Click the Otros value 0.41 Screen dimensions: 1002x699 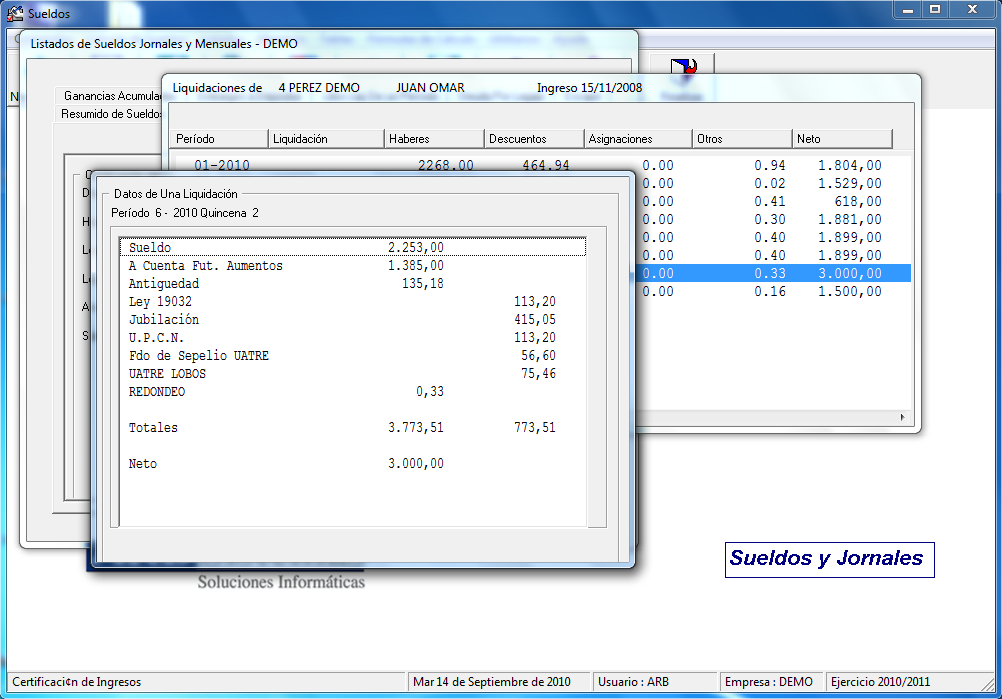[x=769, y=201]
